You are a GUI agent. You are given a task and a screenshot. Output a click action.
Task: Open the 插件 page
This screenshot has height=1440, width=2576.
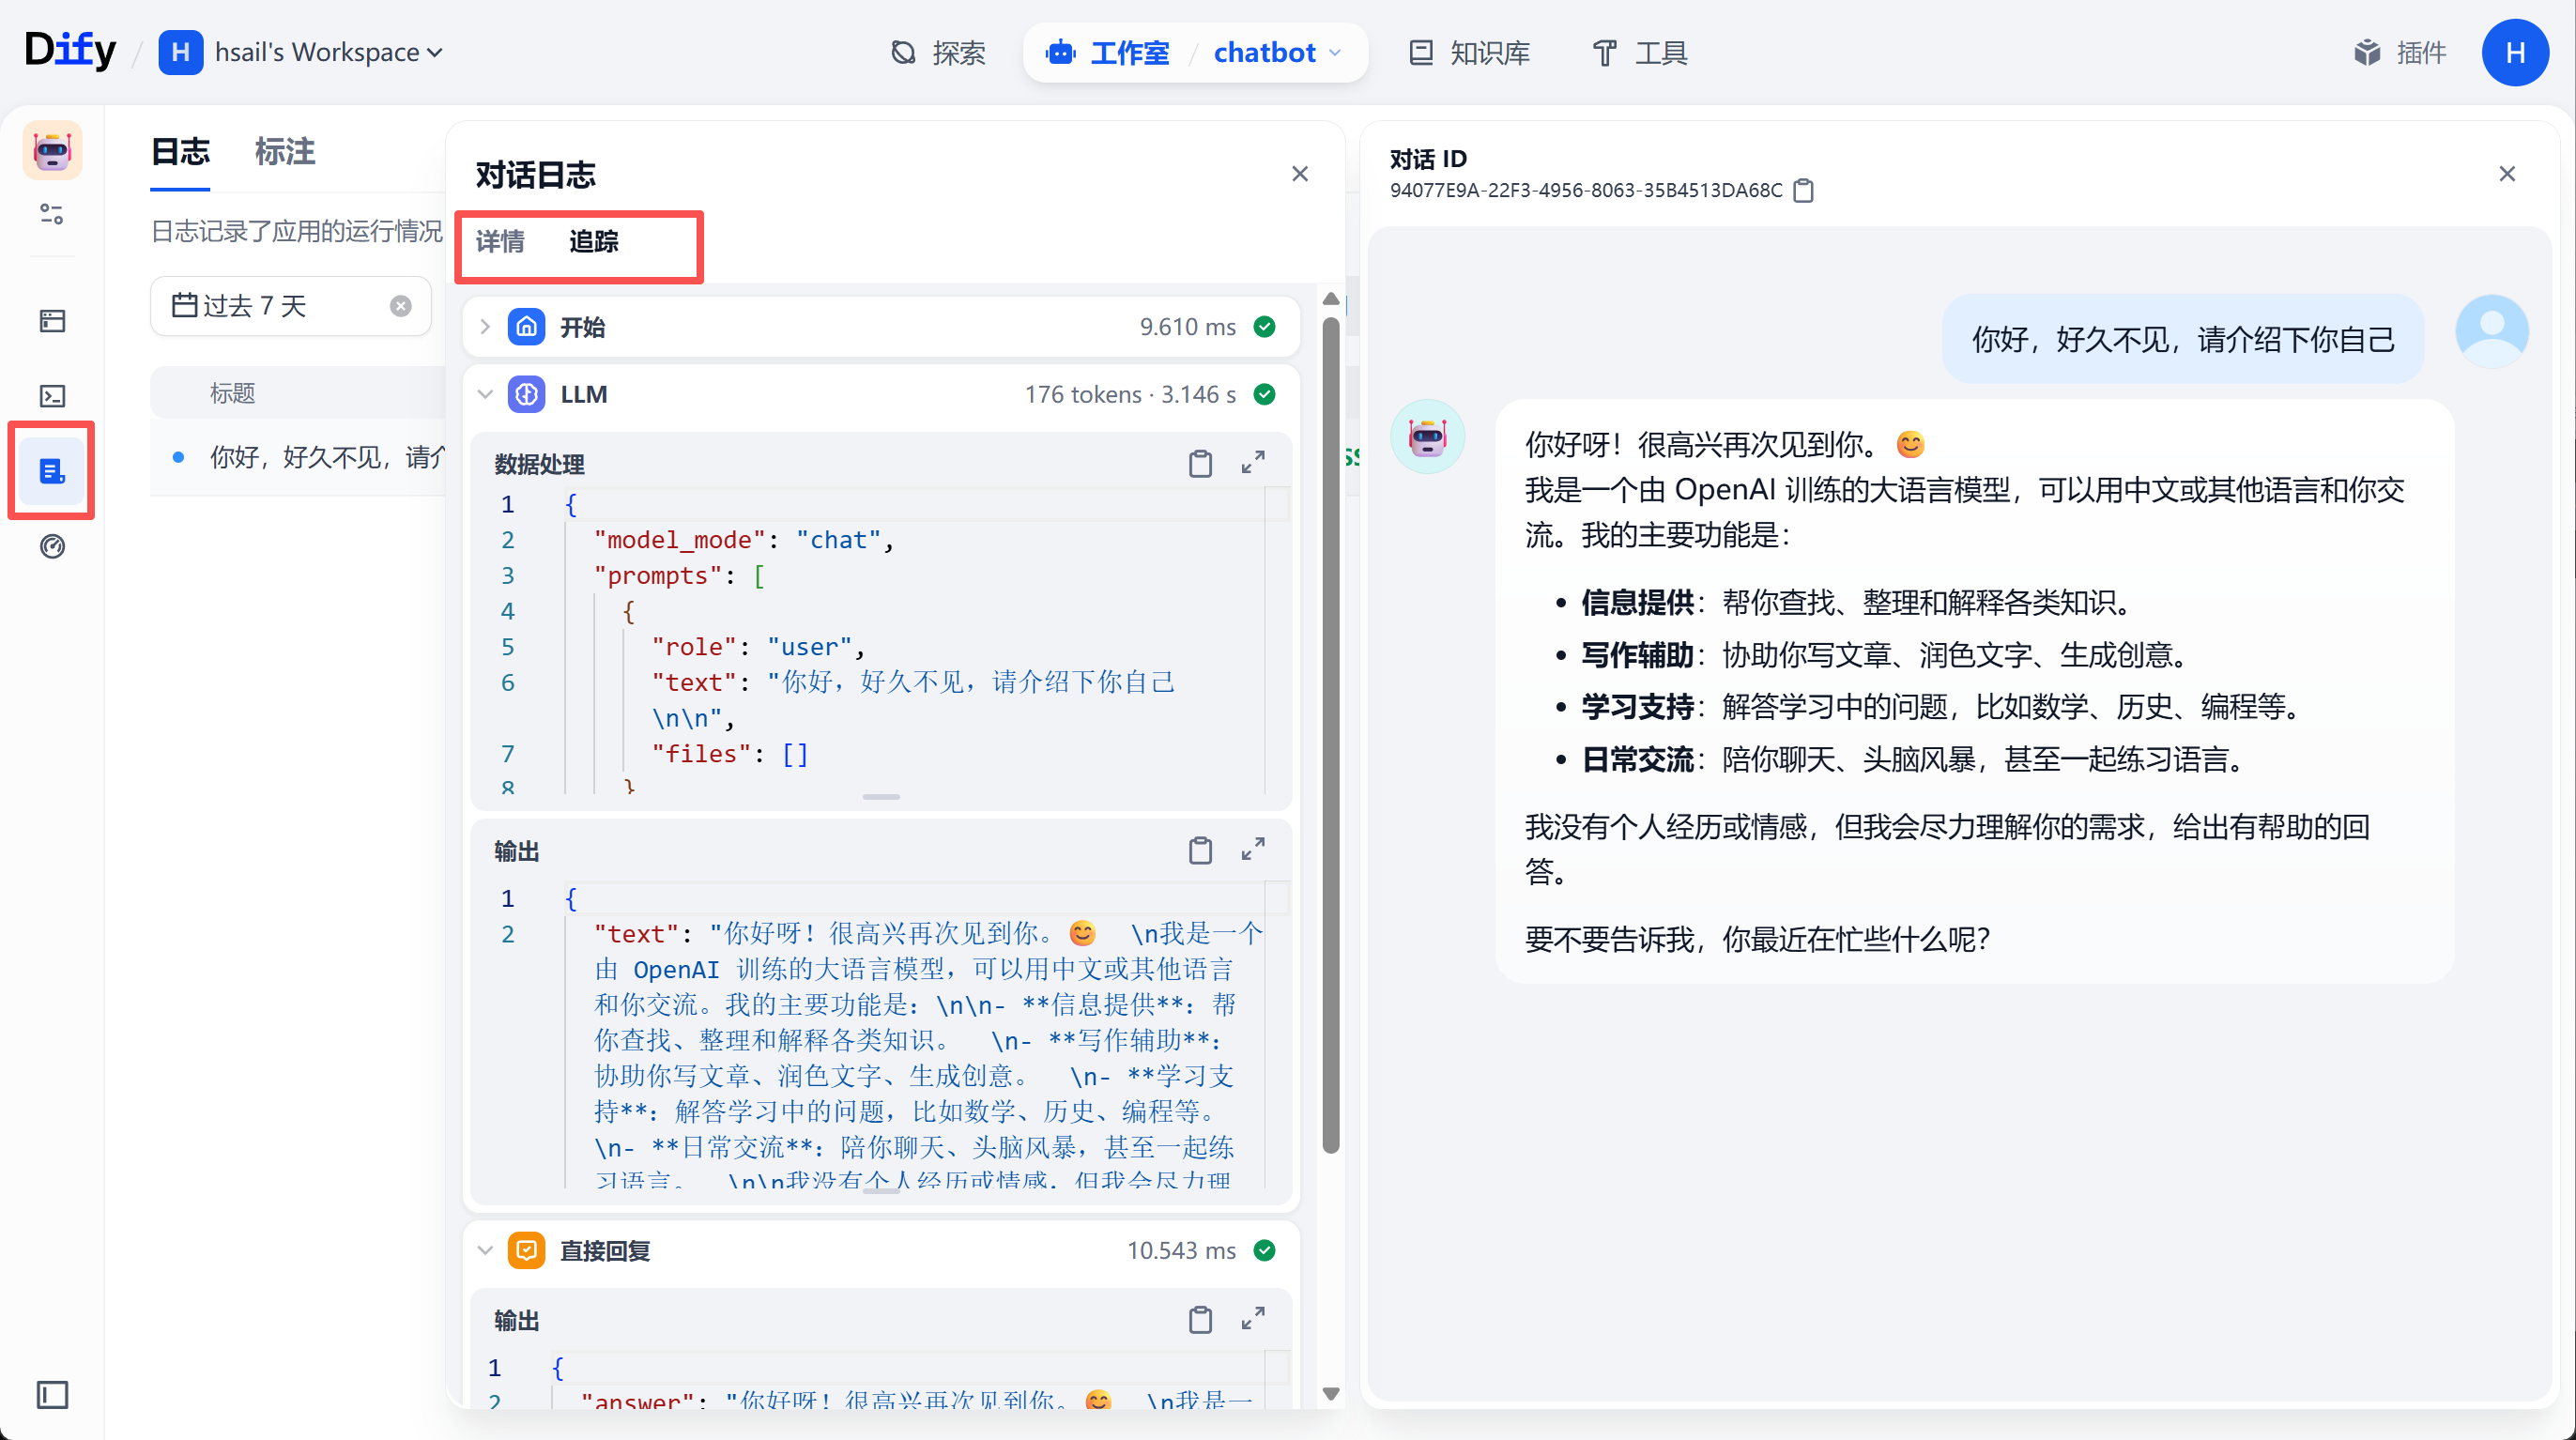(2400, 52)
